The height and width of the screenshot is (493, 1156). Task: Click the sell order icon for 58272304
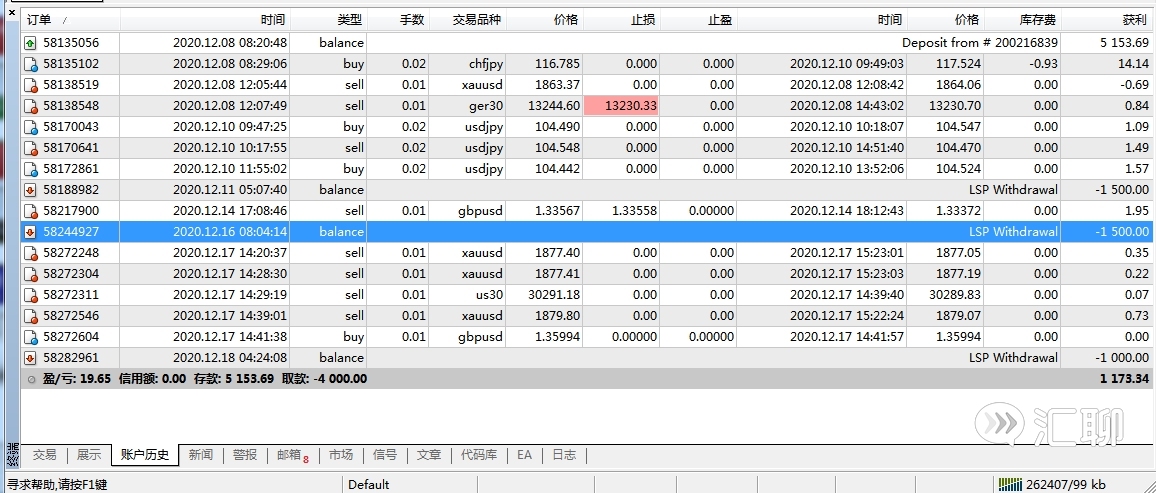pyautogui.click(x=30, y=274)
